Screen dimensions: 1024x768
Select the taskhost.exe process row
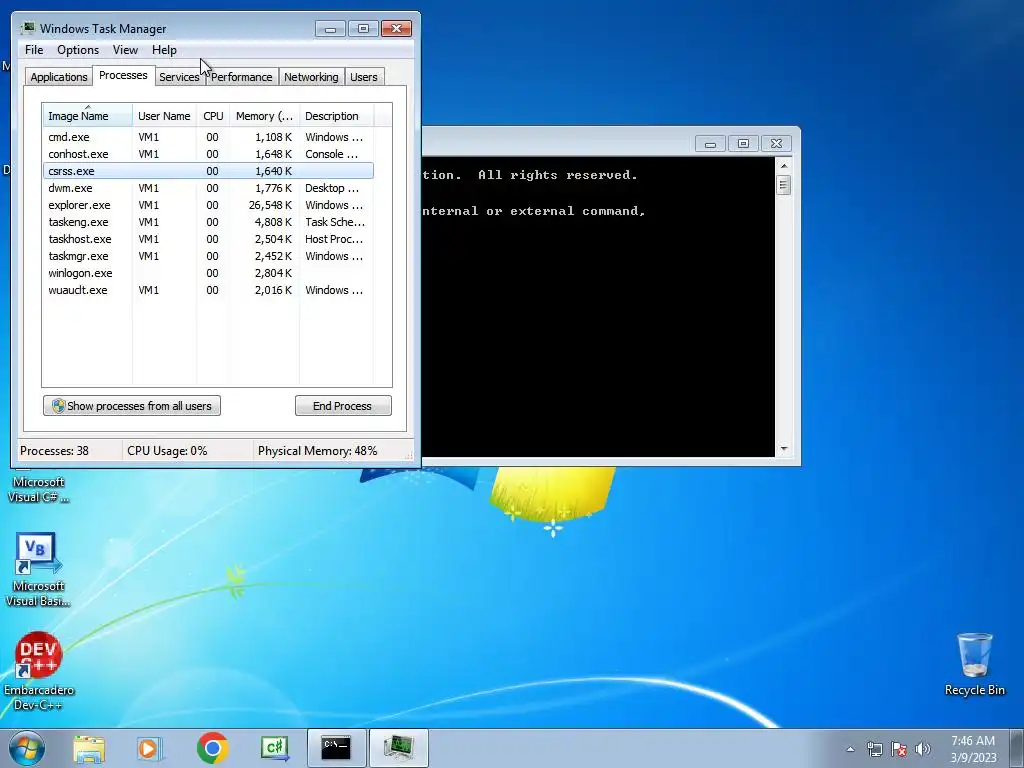[208, 239]
